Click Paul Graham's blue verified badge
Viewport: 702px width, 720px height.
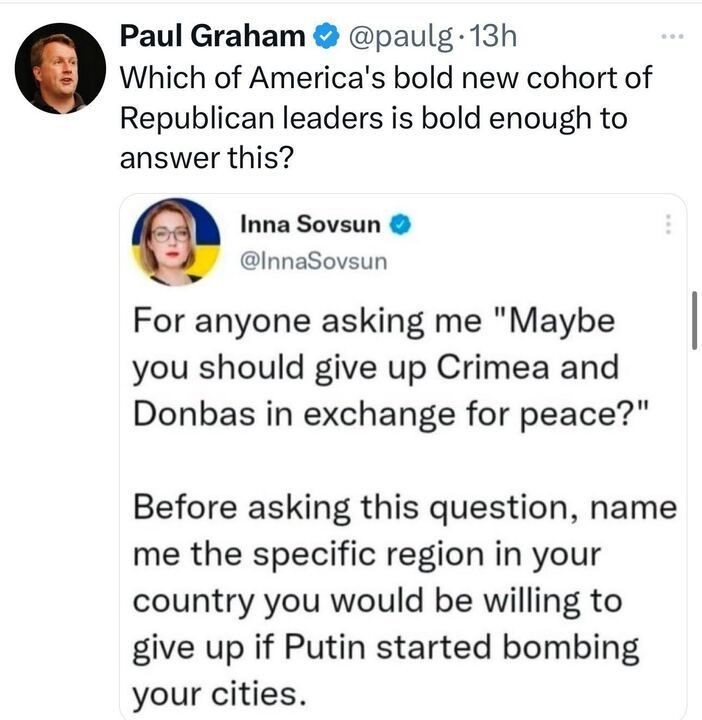pos(326,37)
